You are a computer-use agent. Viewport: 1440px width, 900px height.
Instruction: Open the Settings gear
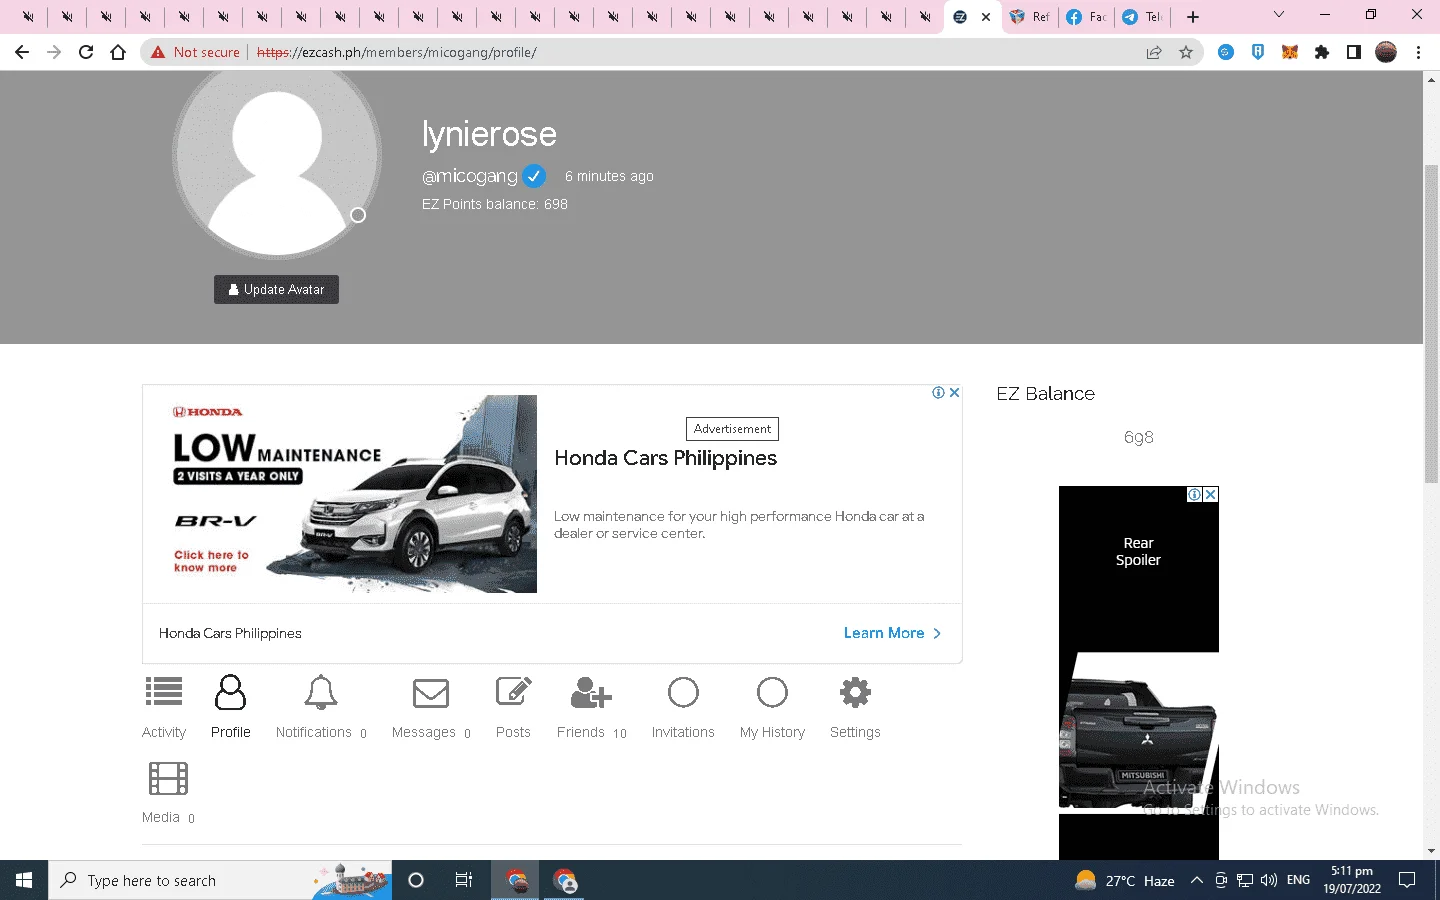coord(855,692)
